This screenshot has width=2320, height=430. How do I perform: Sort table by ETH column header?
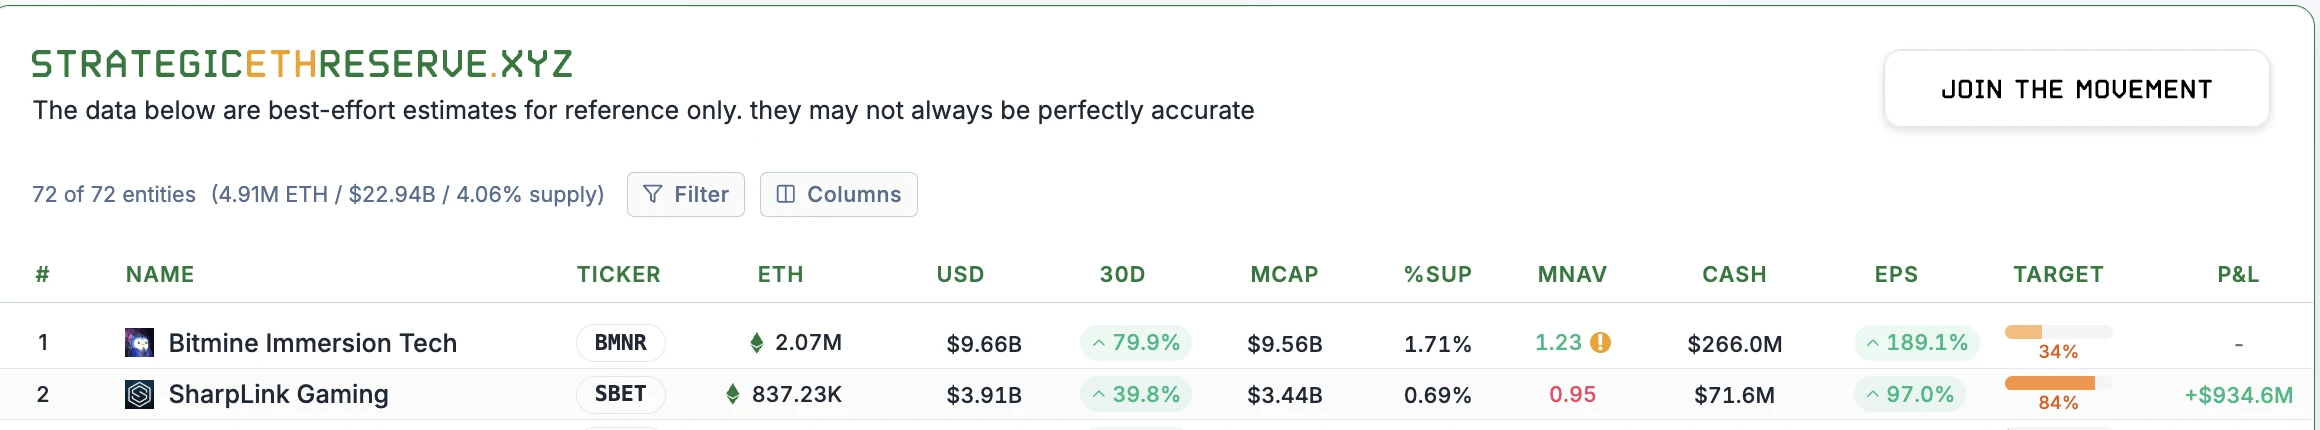point(780,275)
